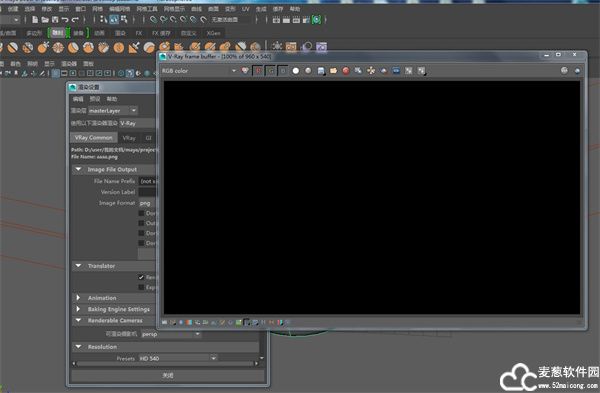
Task: Click the New Scene icon in Maya toolbar
Action: click(x=35, y=20)
